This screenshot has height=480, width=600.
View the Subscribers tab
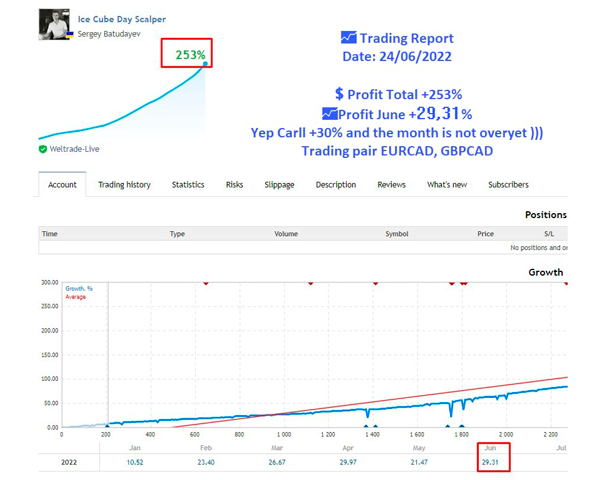tap(508, 185)
